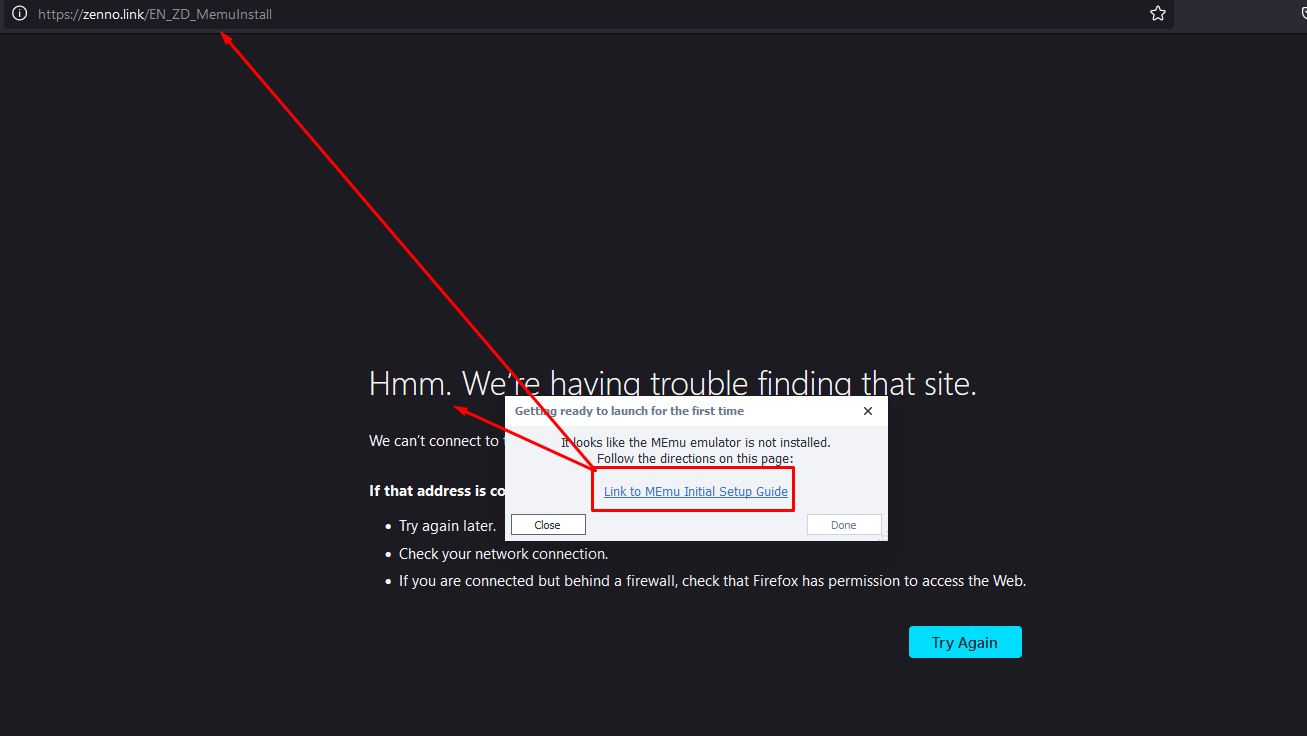Image resolution: width=1307 pixels, height=736 pixels.
Task: Click the Close button in the MEmu dialog
Action: 548,525
